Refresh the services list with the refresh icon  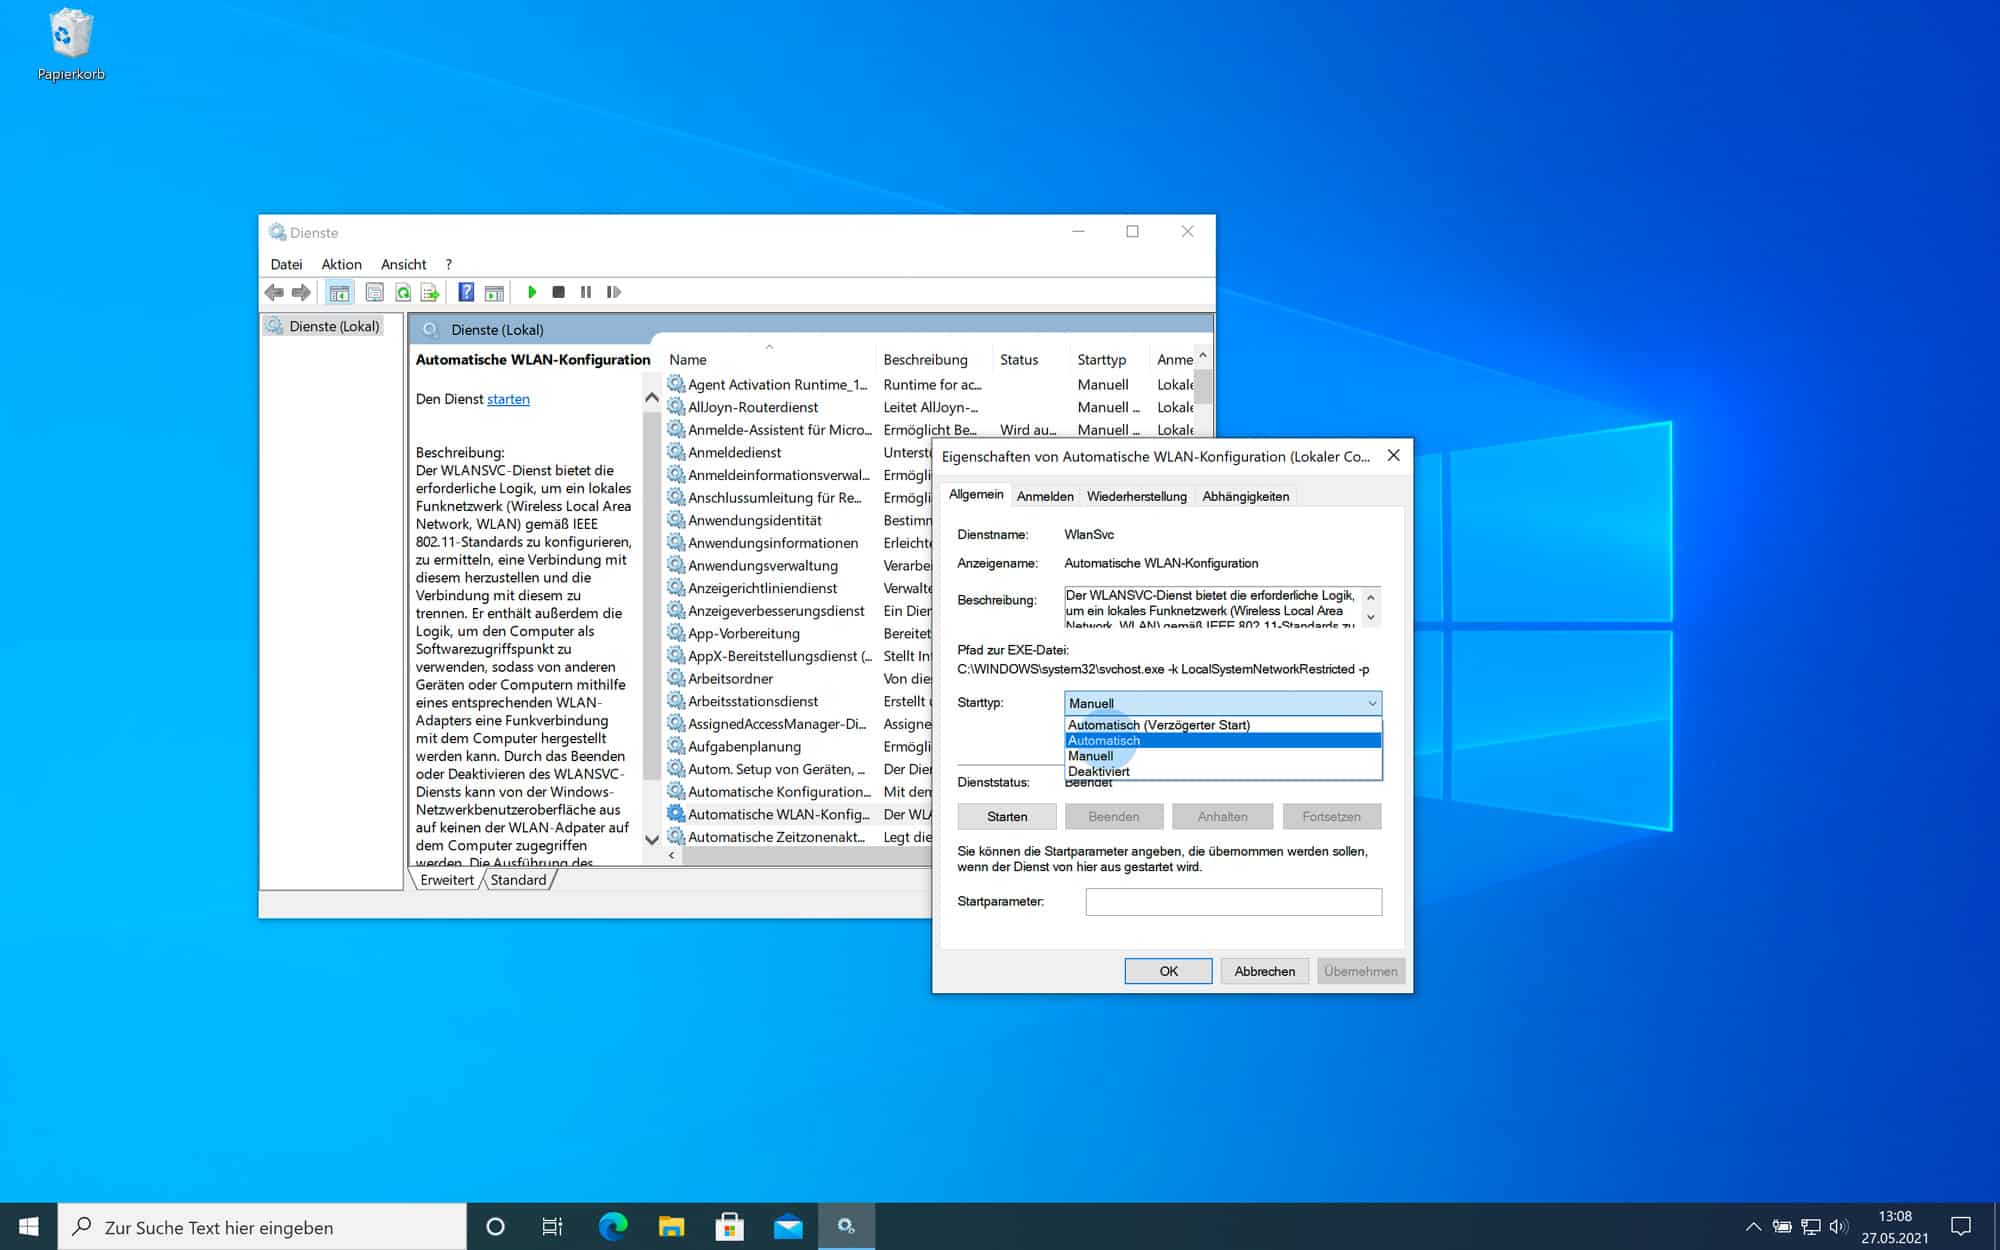(x=402, y=291)
